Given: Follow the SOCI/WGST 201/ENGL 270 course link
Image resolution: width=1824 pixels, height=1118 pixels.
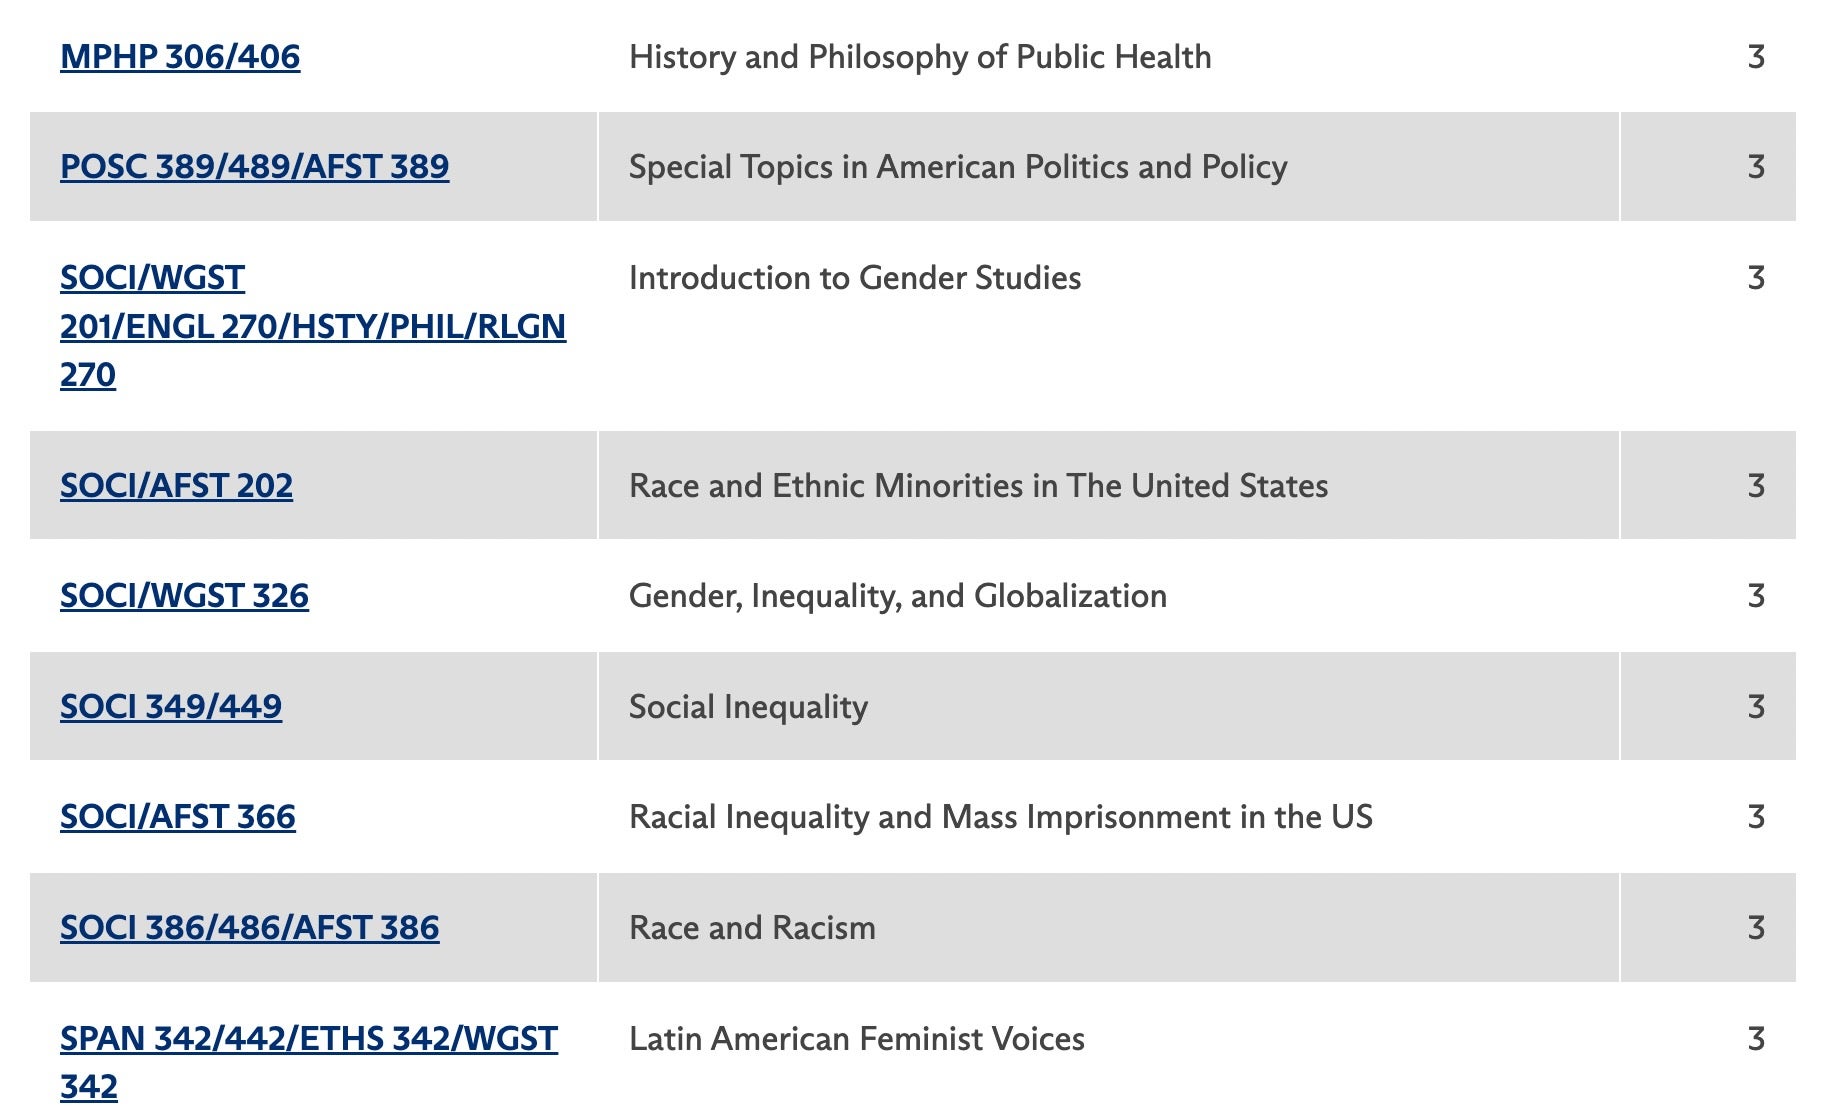Looking at the screenshot, I should tap(312, 326).
